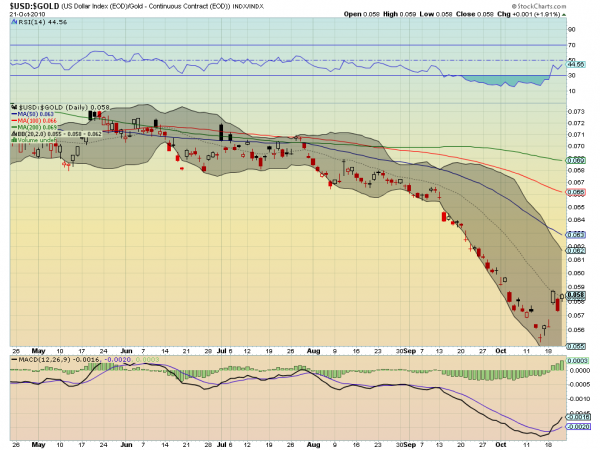Image resolution: width=600 pixels, height=450 pixels.
Task: Click the 70 level on RSI axis
Action: point(572,45)
